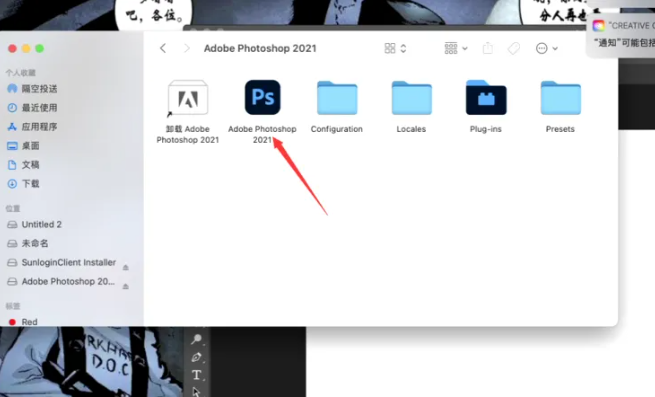Click the Adobe Photoshop 2021 window title

[x=260, y=48]
